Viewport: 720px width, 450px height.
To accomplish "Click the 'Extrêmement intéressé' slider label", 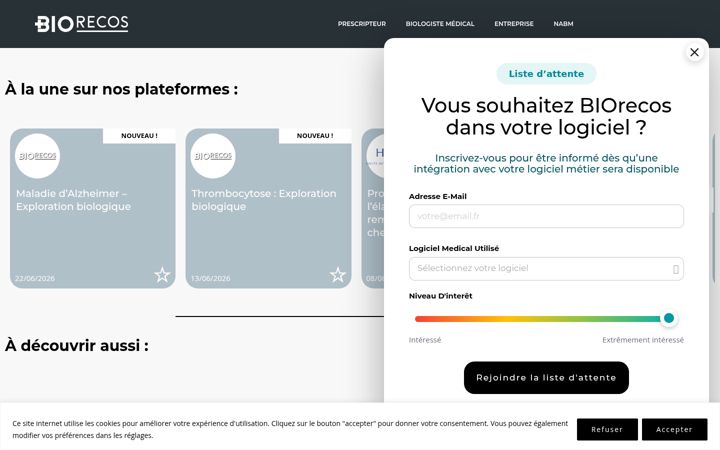I will [x=643, y=340].
